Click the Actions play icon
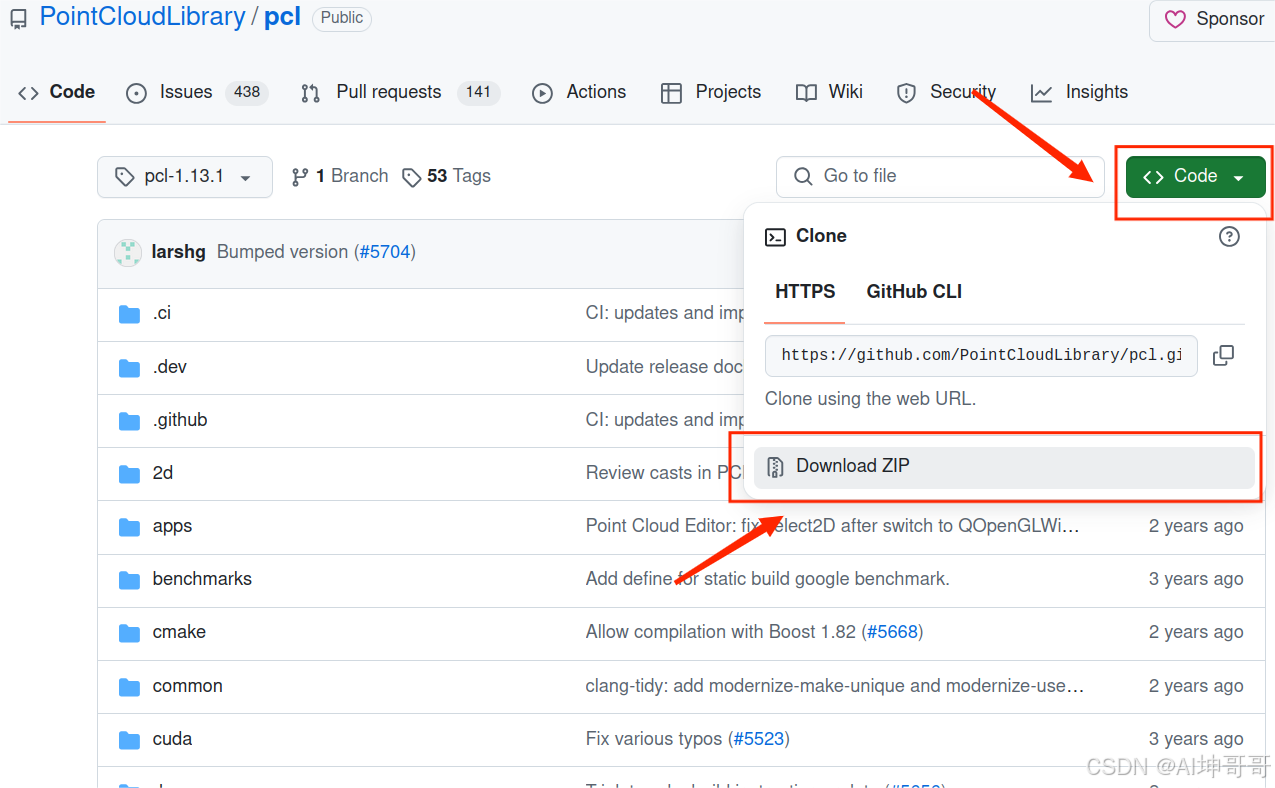This screenshot has width=1275, height=788. click(542, 93)
